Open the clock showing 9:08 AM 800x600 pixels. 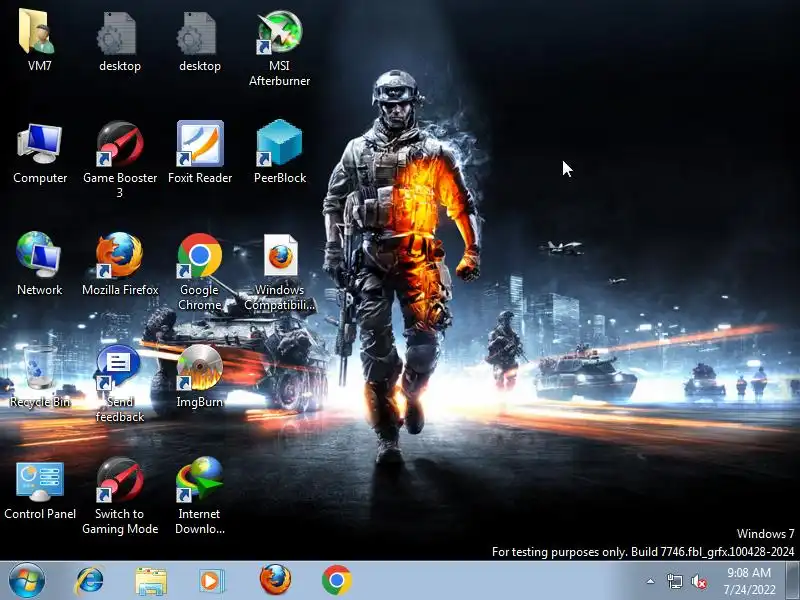tap(749, 581)
